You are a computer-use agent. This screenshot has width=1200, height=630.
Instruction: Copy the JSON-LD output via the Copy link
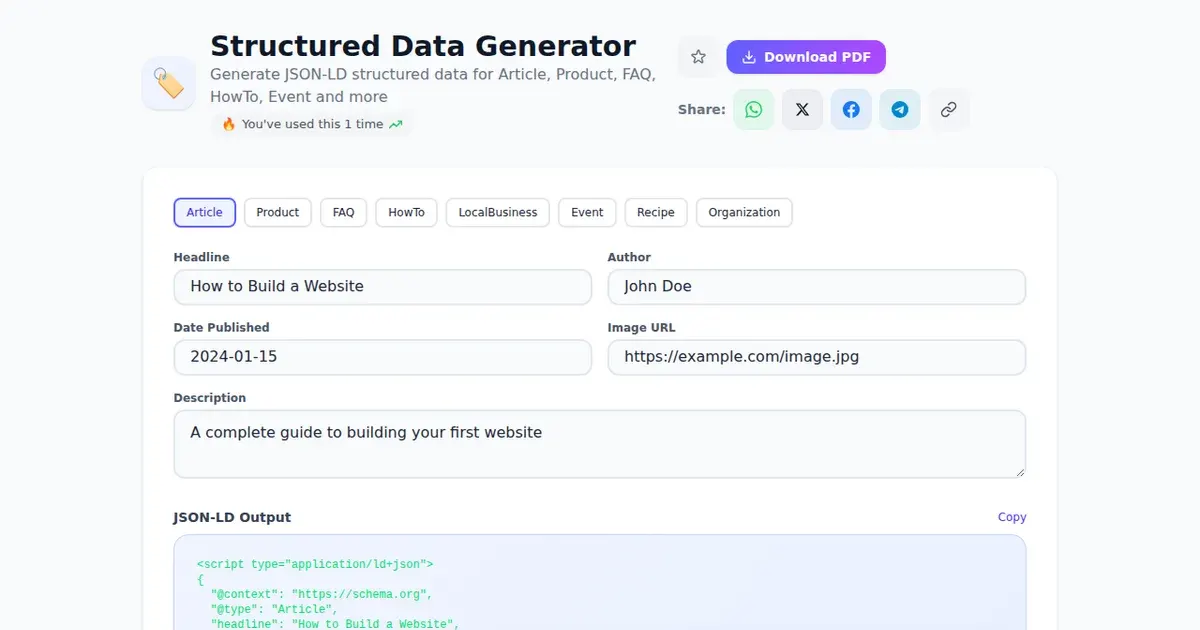(x=1012, y=517)
